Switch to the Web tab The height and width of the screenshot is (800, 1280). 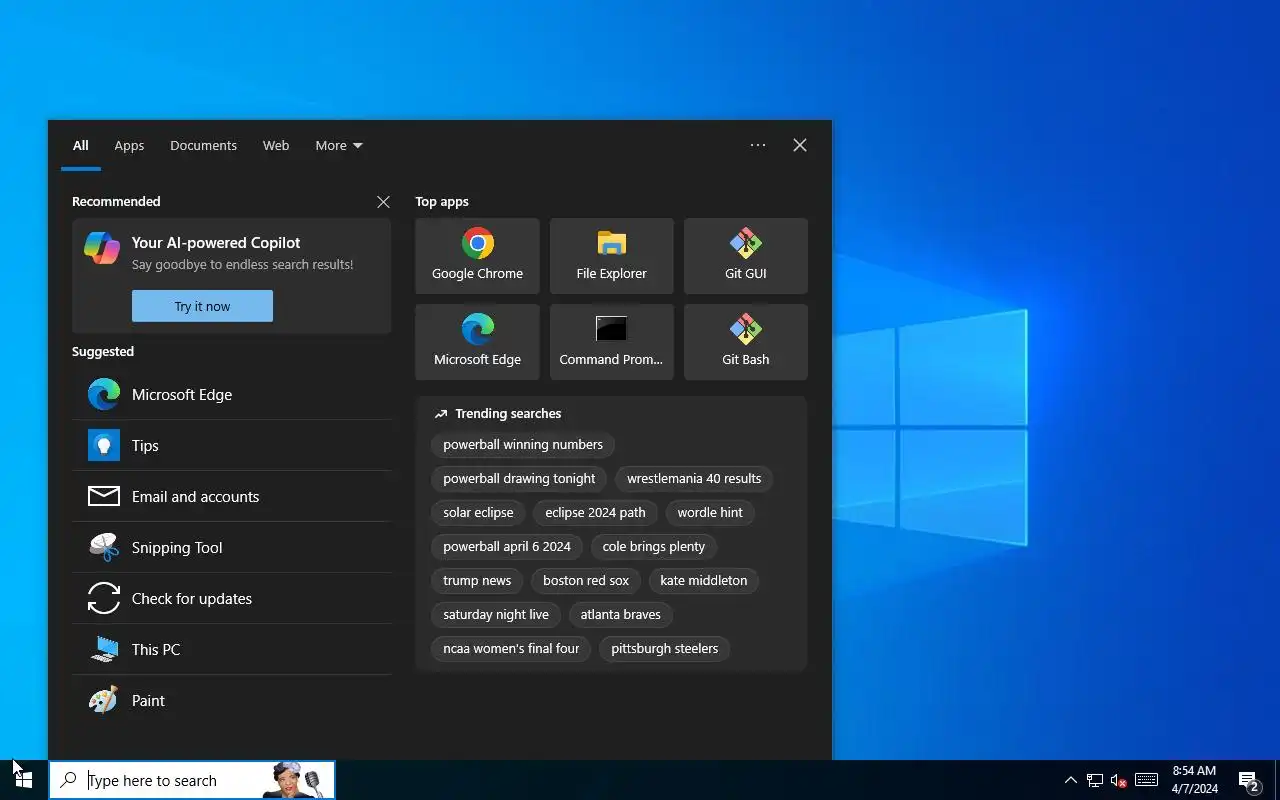point(276,145)
